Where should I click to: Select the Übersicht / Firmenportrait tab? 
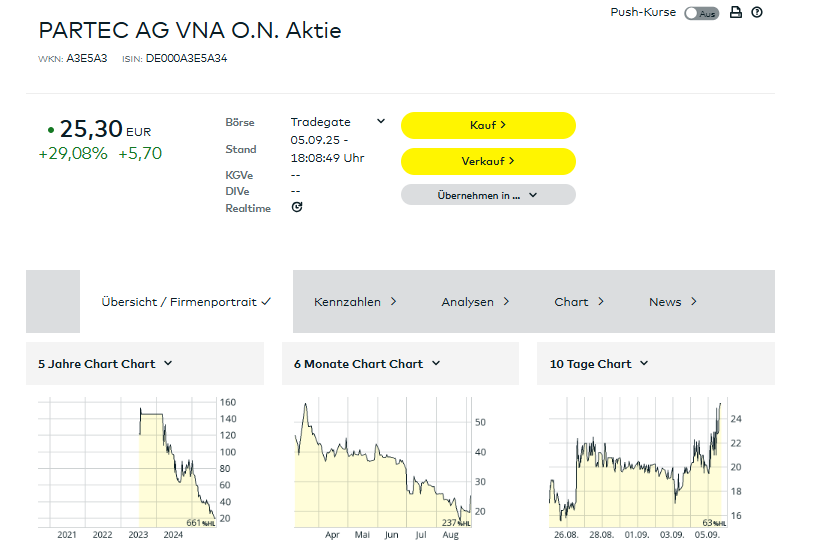pyautogui.click(x=186, y=302)
